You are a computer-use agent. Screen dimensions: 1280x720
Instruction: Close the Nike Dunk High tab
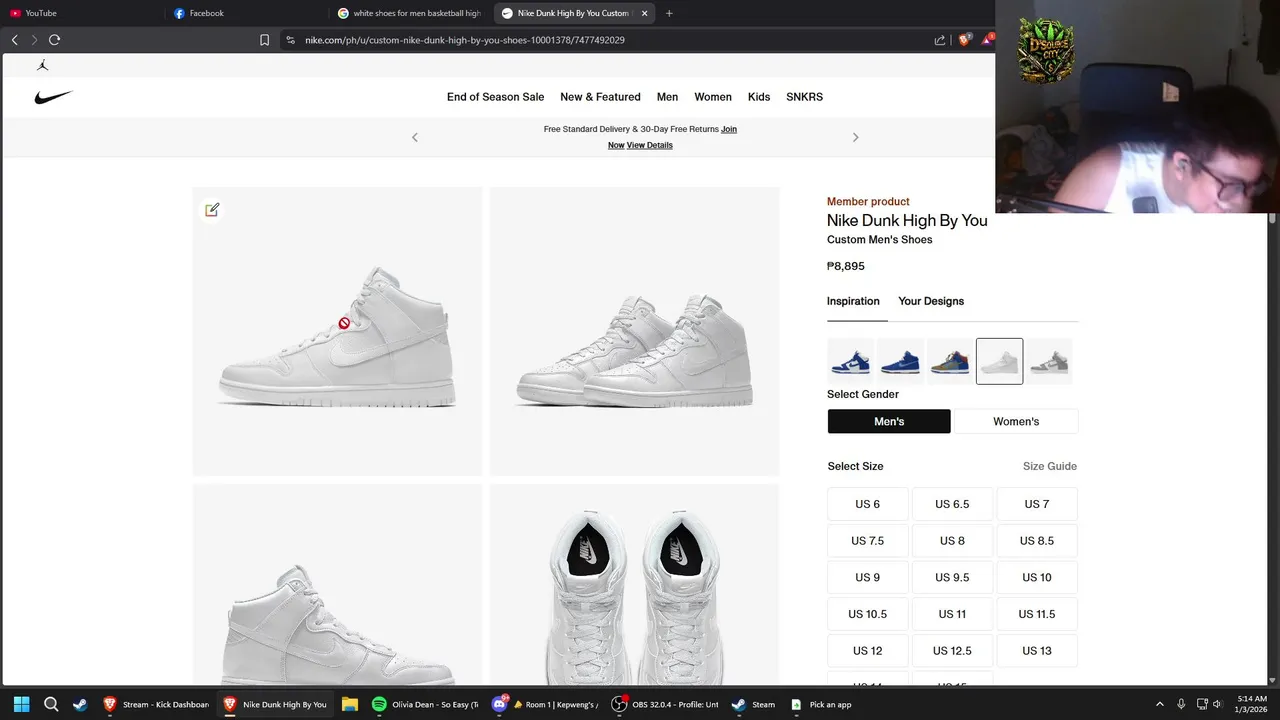tap(644, 13)
